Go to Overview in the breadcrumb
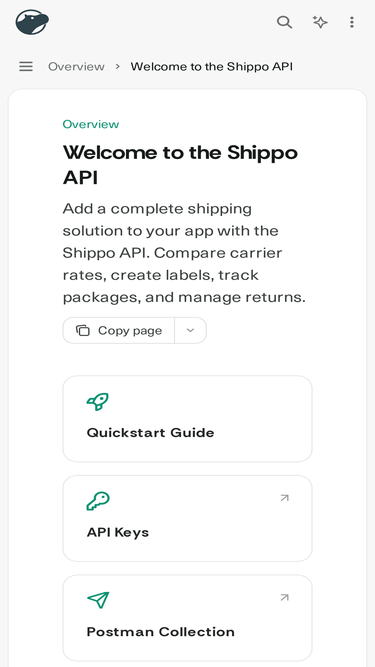Image resolution: width=375 pixels, height=667 pixels. [76, 67]
